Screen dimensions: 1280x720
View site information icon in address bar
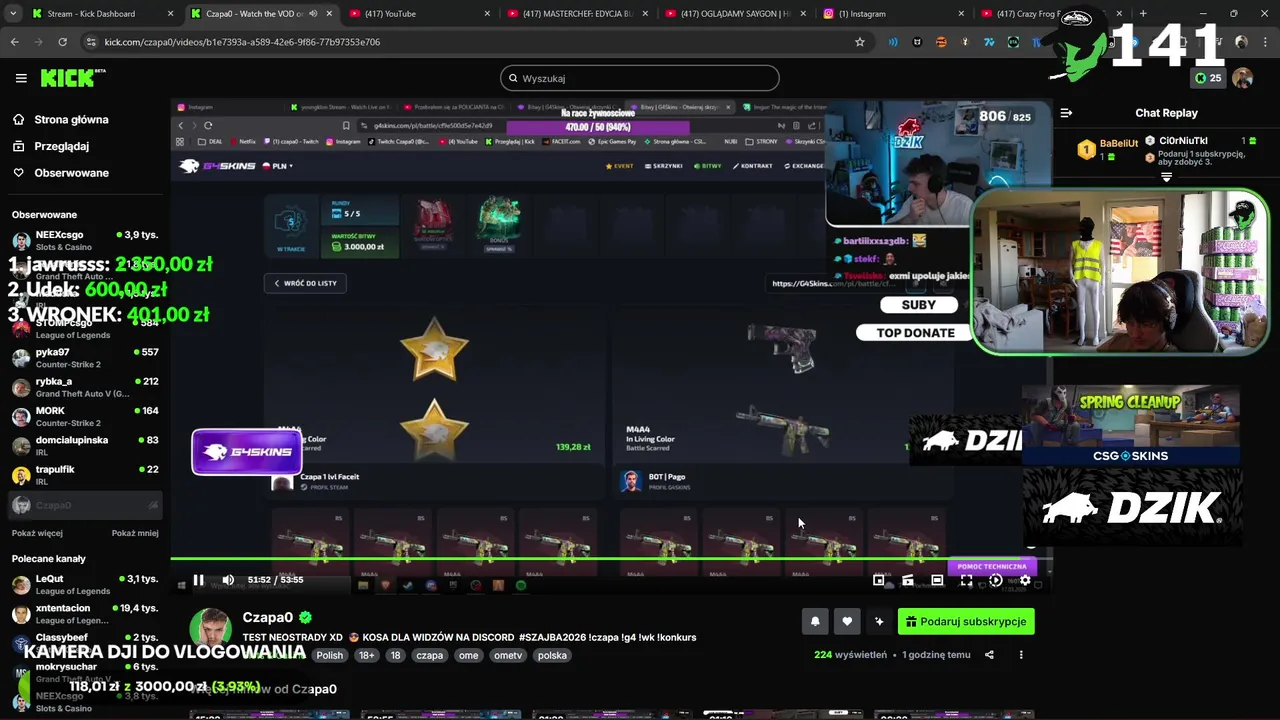[x=92, y=42]
